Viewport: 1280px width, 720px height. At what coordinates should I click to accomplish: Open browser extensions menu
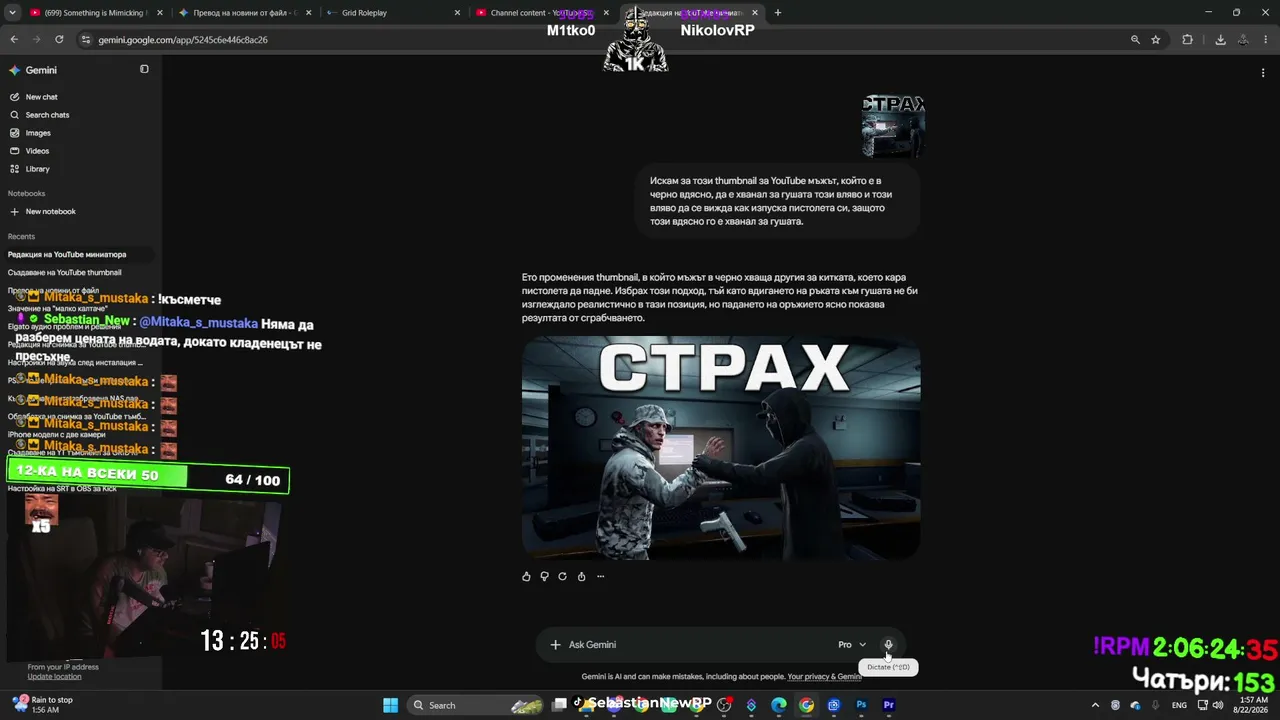(x=1188, y=40)
